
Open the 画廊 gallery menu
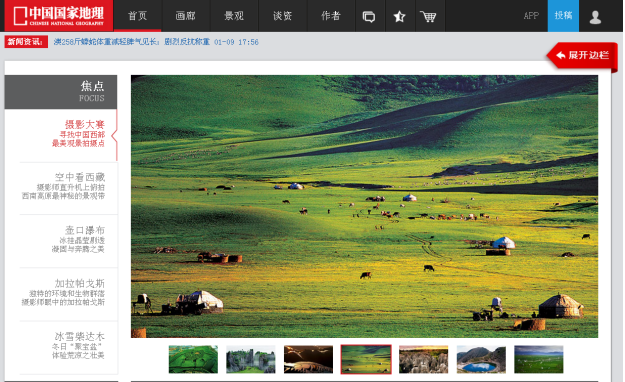pos(186,16)
